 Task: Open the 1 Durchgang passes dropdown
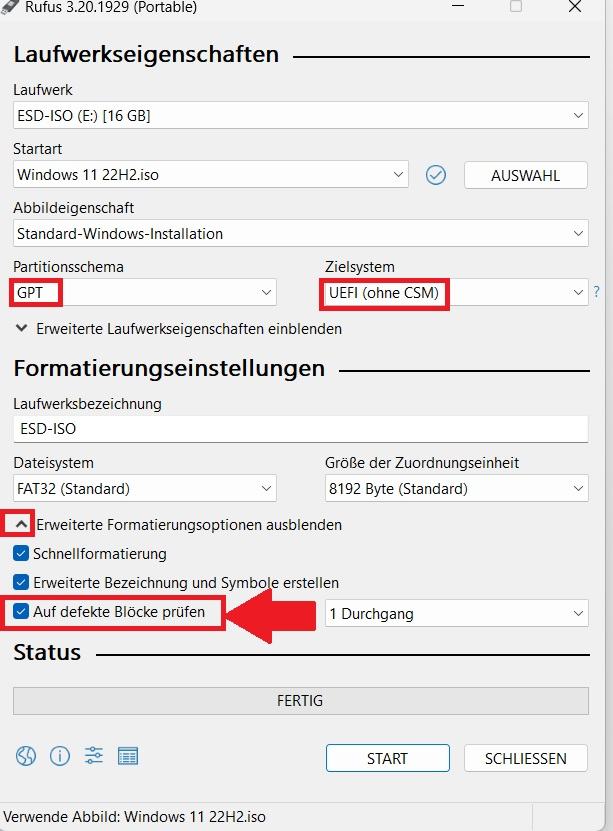pos(456,613)
